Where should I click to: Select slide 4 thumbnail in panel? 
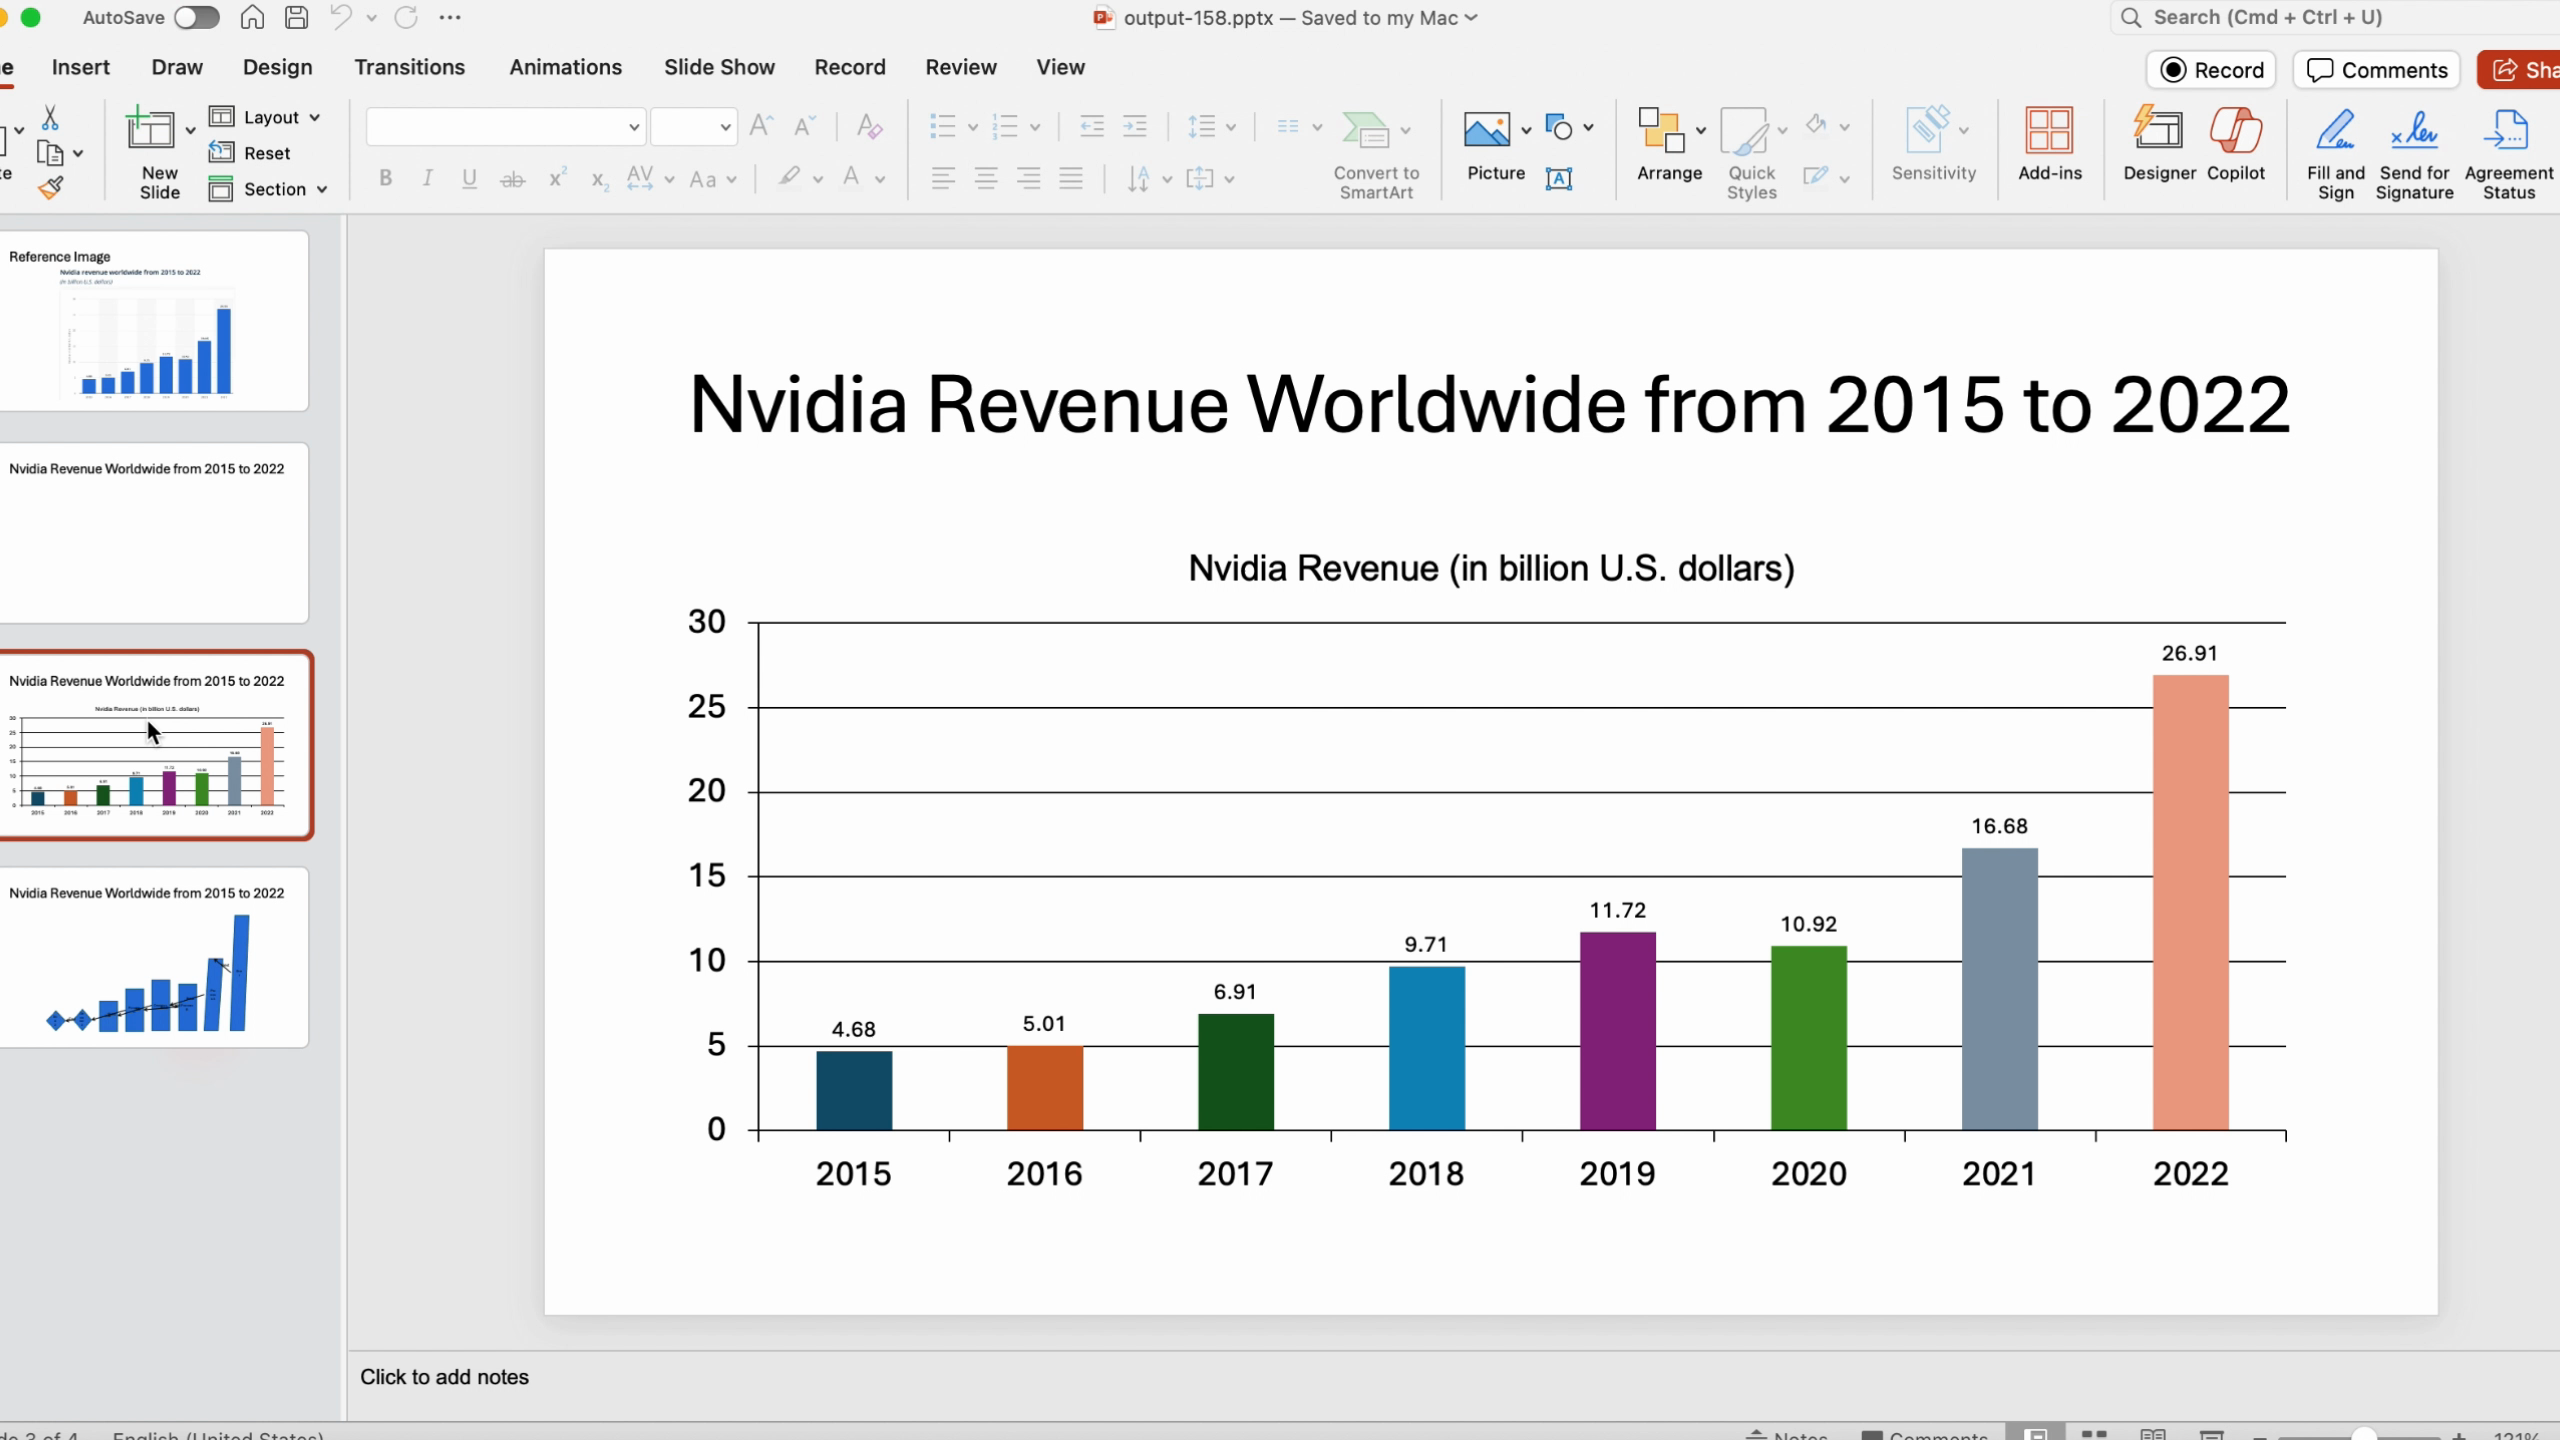pyautogui.click(x=153, y=958)
